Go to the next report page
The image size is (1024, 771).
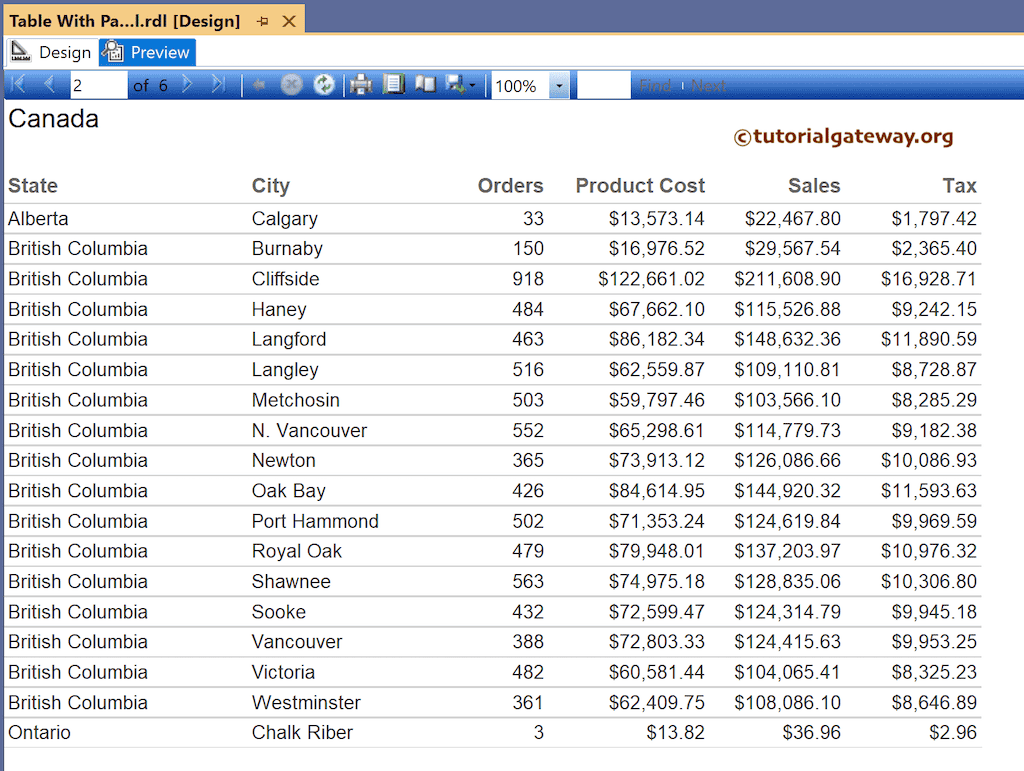coord(186,84)
